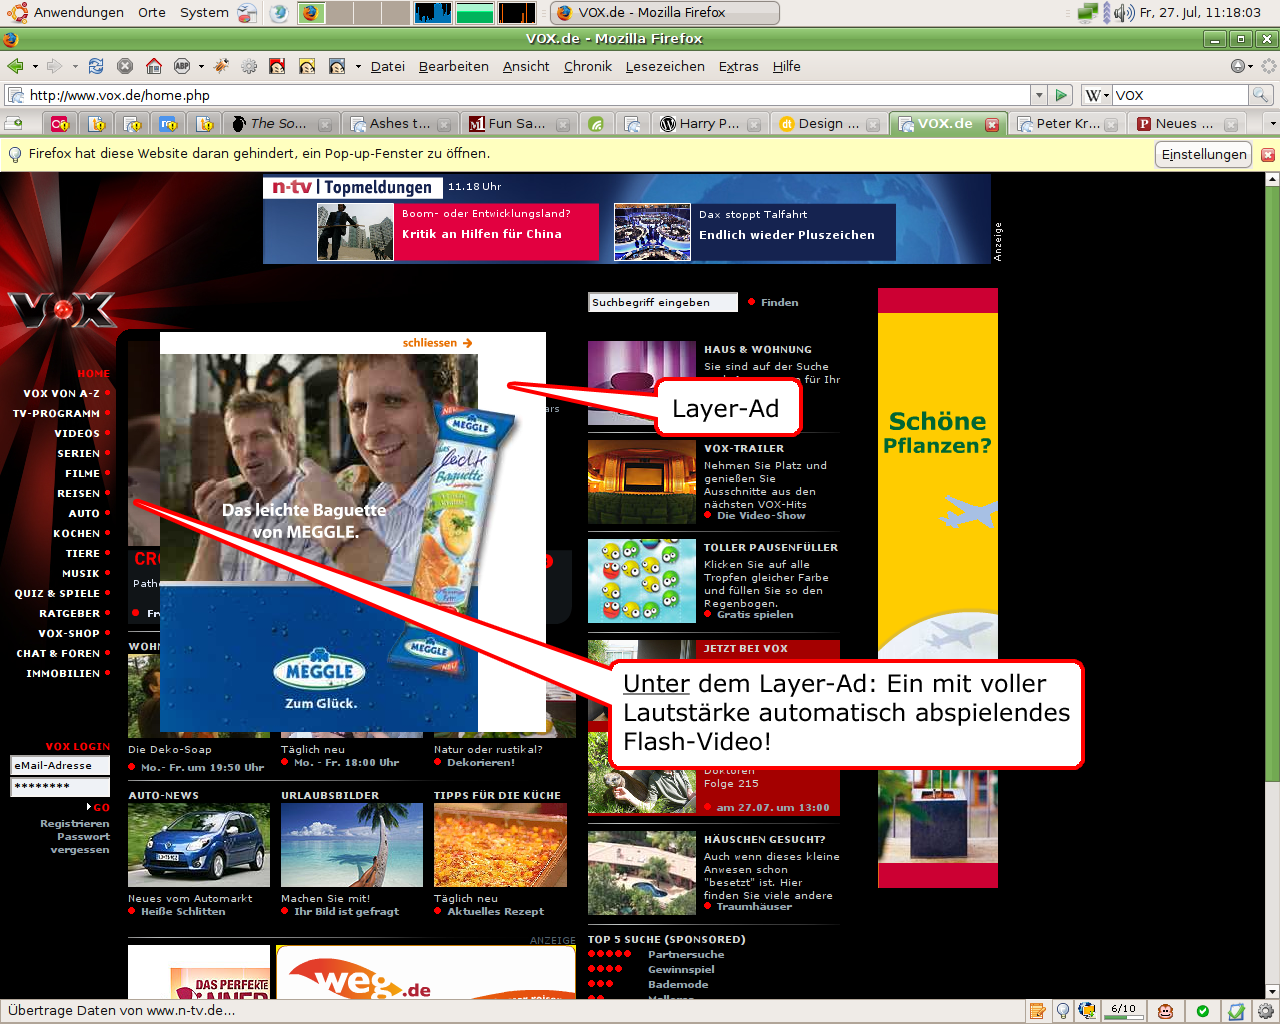This screenshot has height=1024, width=1280.
Task: Click the green checkmark circle in status bar
Action: coord(1203,1011)
